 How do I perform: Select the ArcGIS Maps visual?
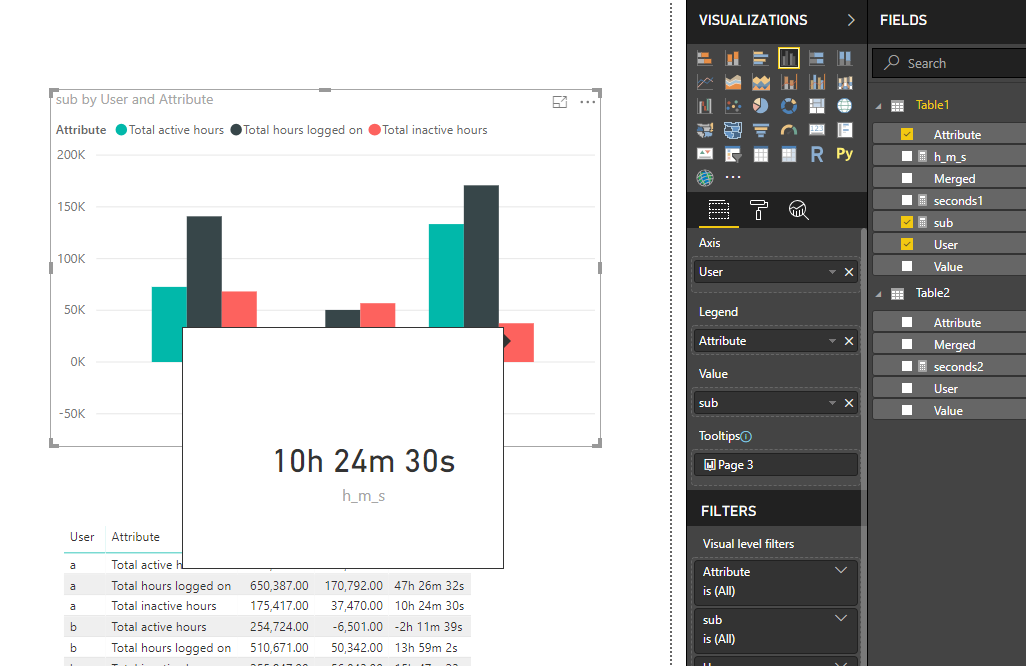tap(705, 178)
